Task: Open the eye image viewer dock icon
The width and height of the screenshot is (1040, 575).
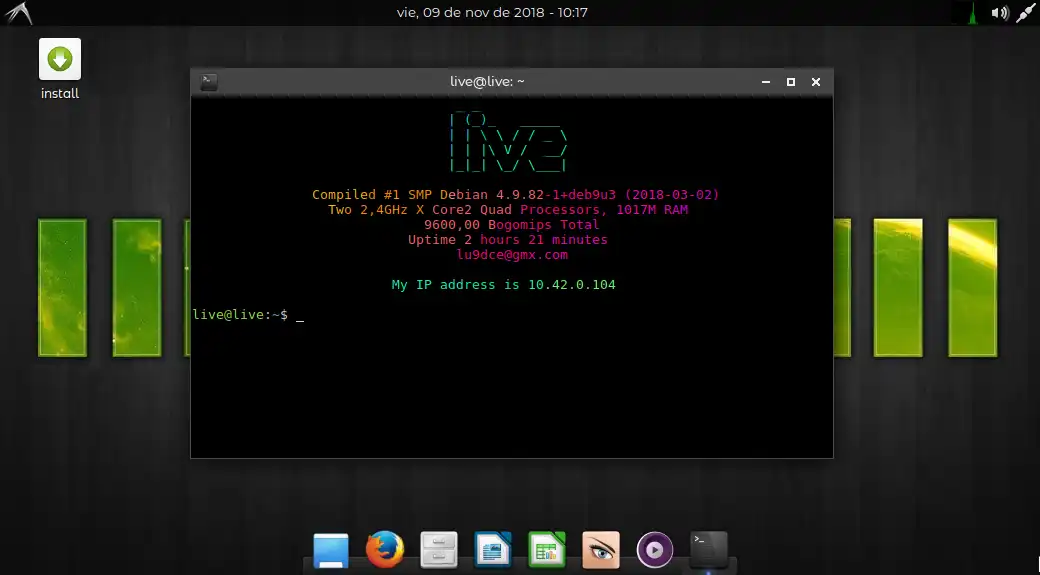Action: (601, 549)
